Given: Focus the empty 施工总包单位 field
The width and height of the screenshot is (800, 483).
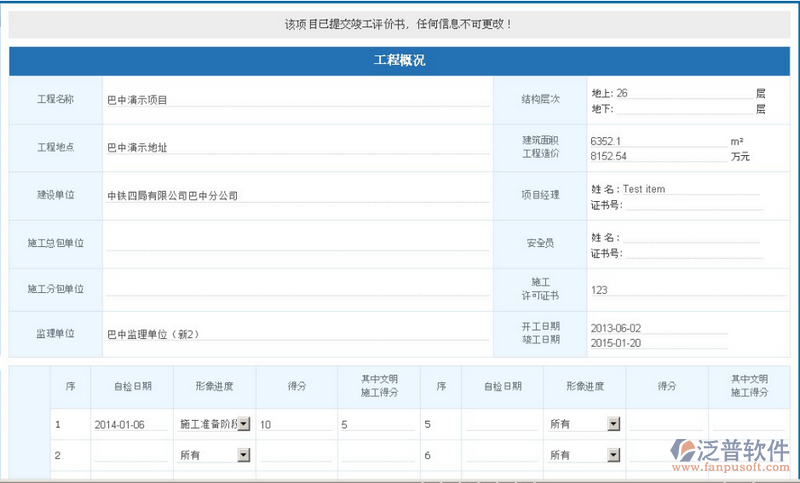Looking at the screenshot, I should pyautogui.click(x=297, y=243).
